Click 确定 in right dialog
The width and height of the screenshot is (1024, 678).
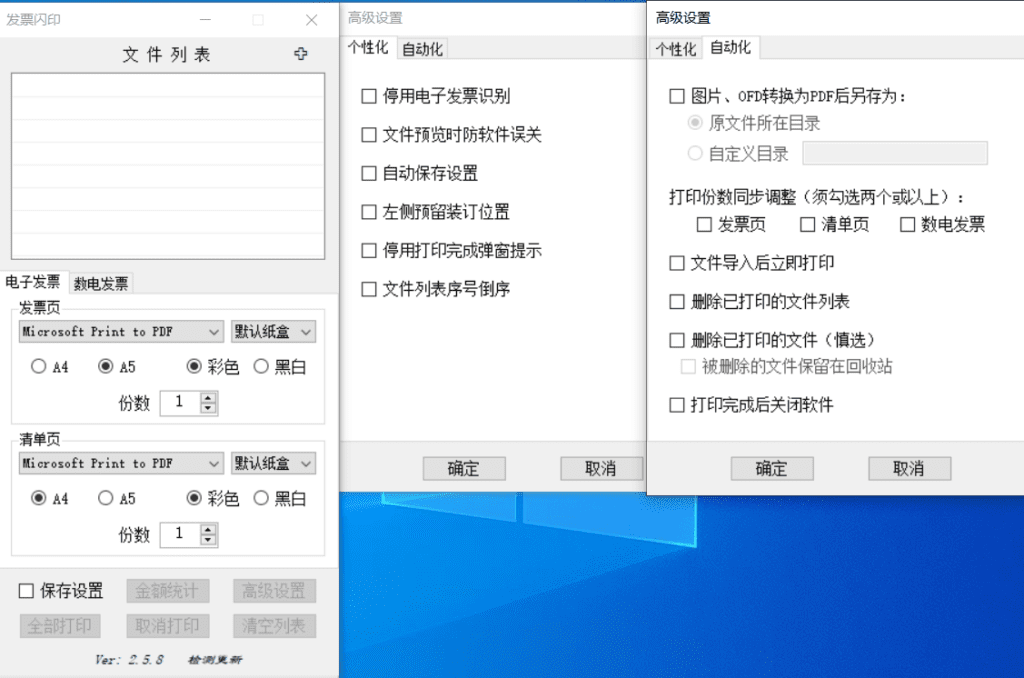[x=772, y=468]
